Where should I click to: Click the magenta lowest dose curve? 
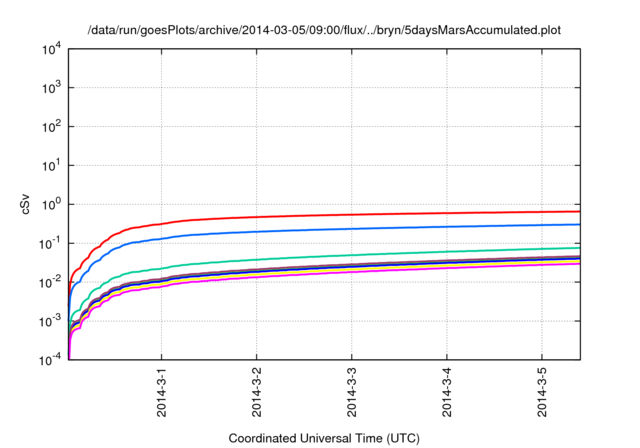[x=367, y=271]
